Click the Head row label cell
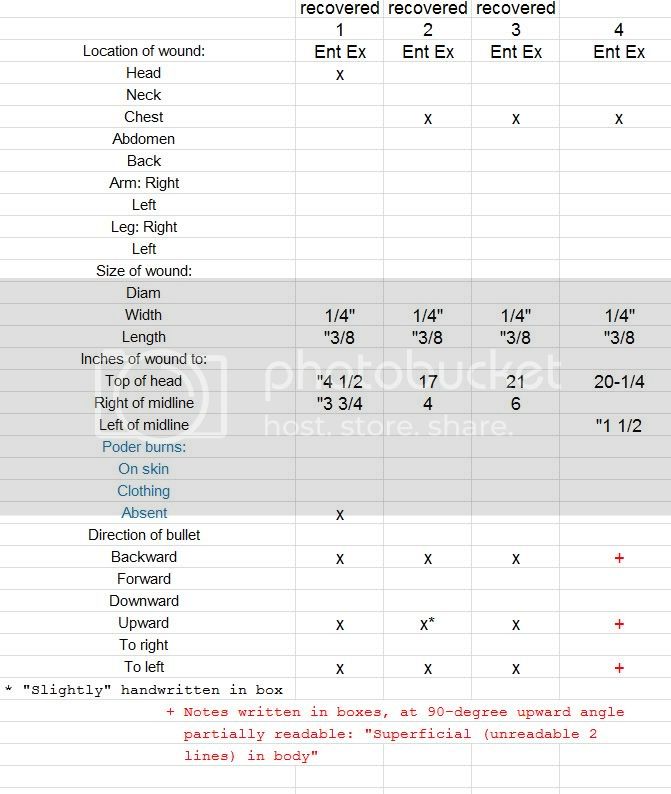The height and width of the screenshot is (794, 671). 144,73
